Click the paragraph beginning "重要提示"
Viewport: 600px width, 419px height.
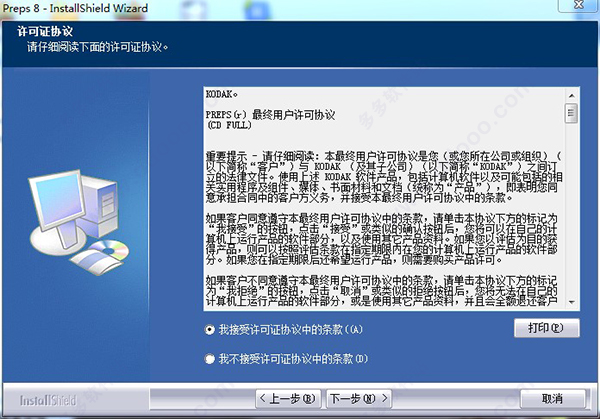pyautogui.click(x=384, y=177)
